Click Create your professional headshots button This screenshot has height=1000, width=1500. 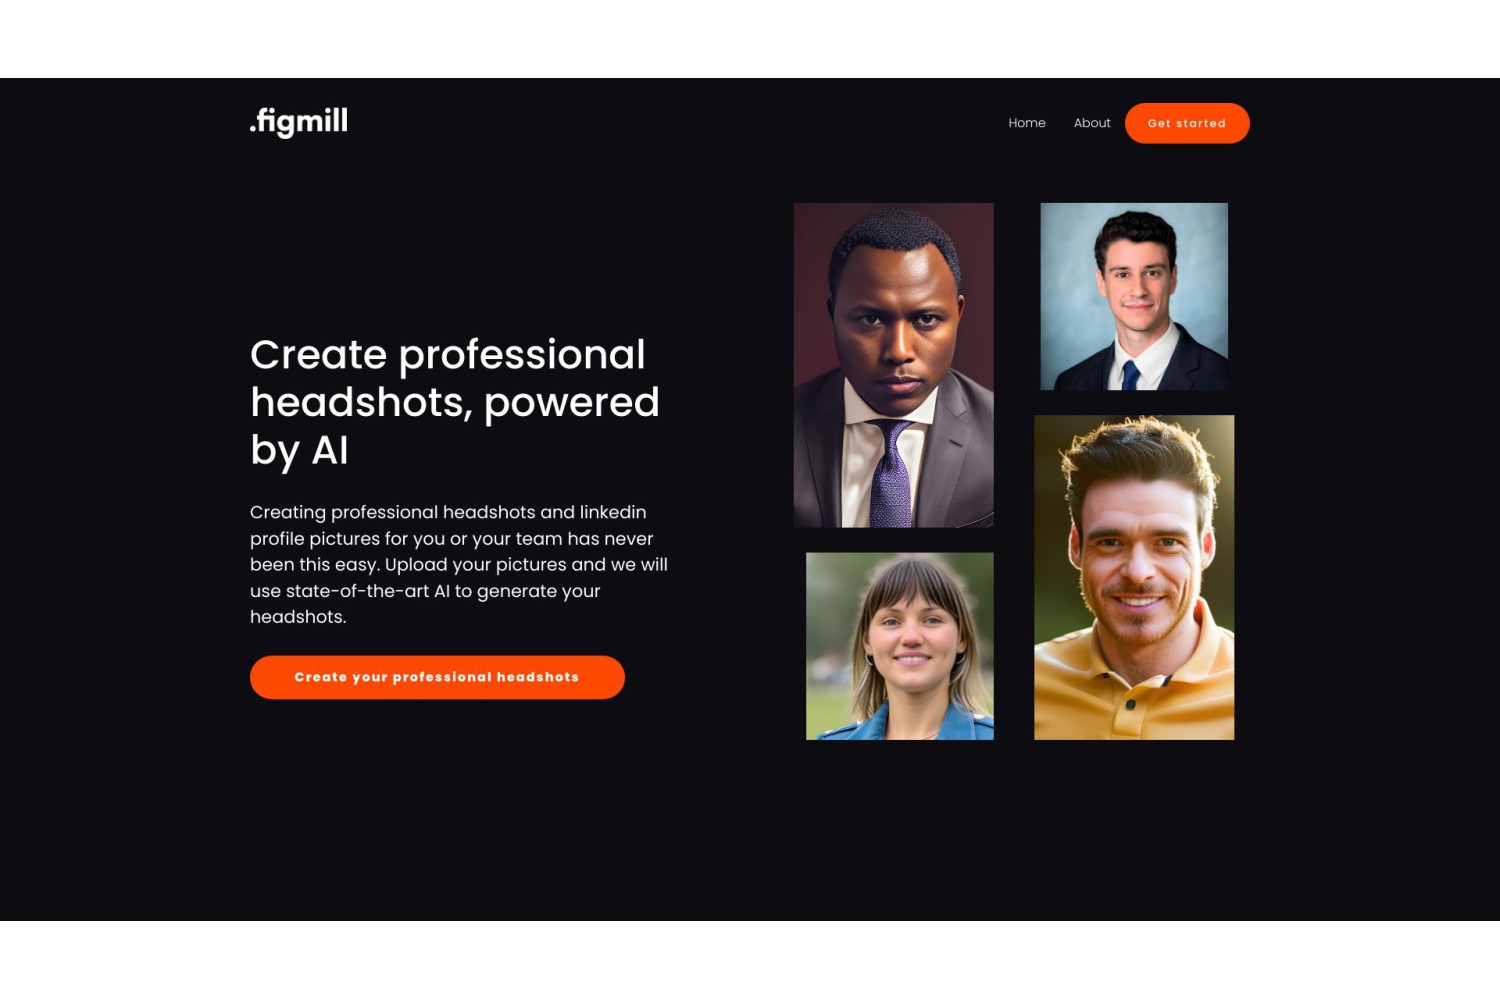pyautogui.click(x=437, y=677)
